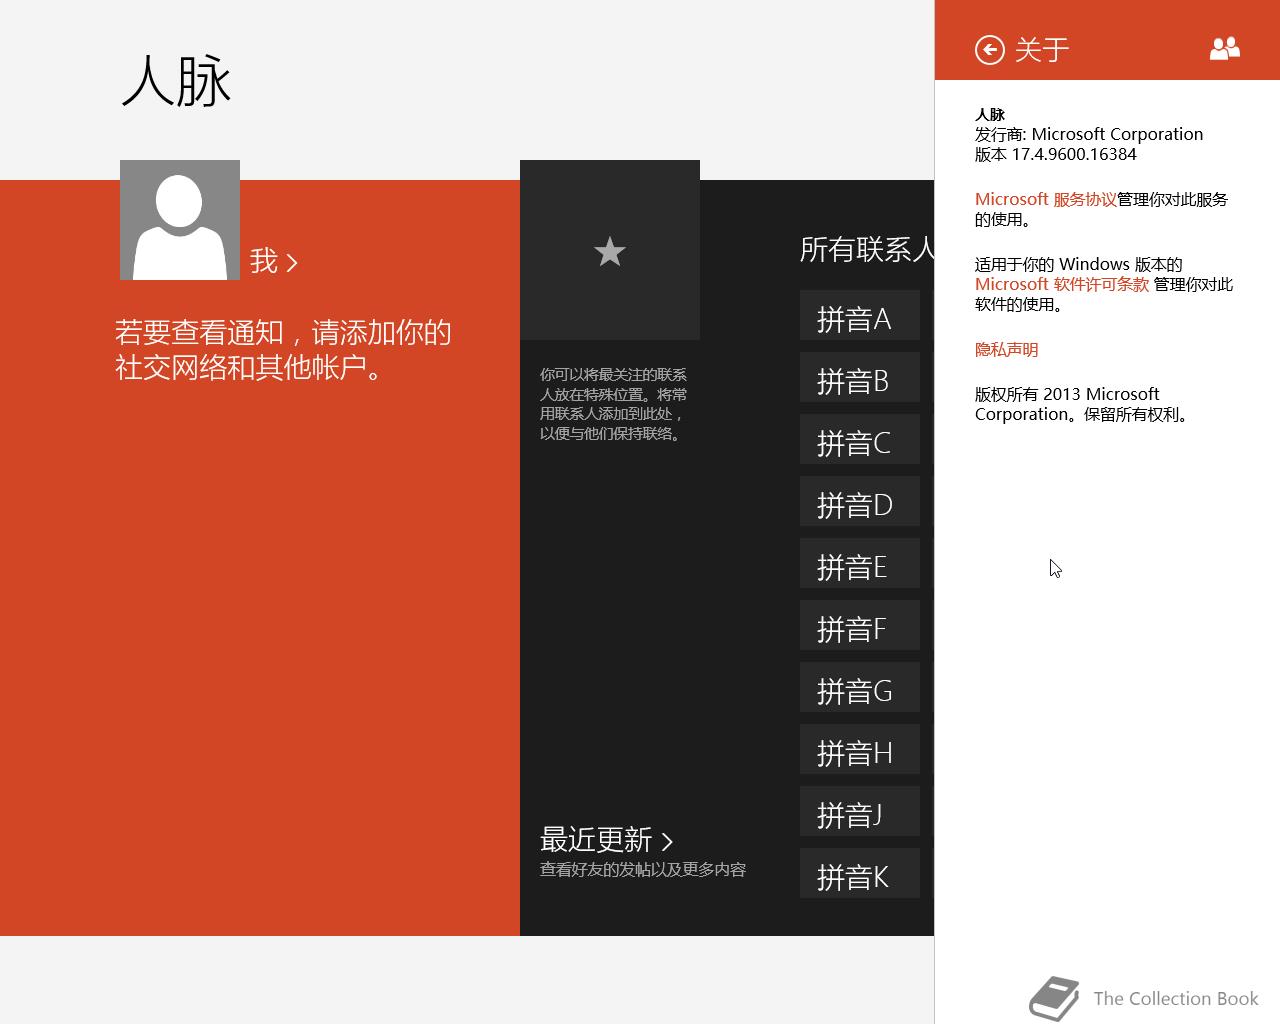Jump to 拼音G contacts
Image resolution: width=1280 pixels, height=1024 pixels.
pyautogui.click(x=860, y=687)
